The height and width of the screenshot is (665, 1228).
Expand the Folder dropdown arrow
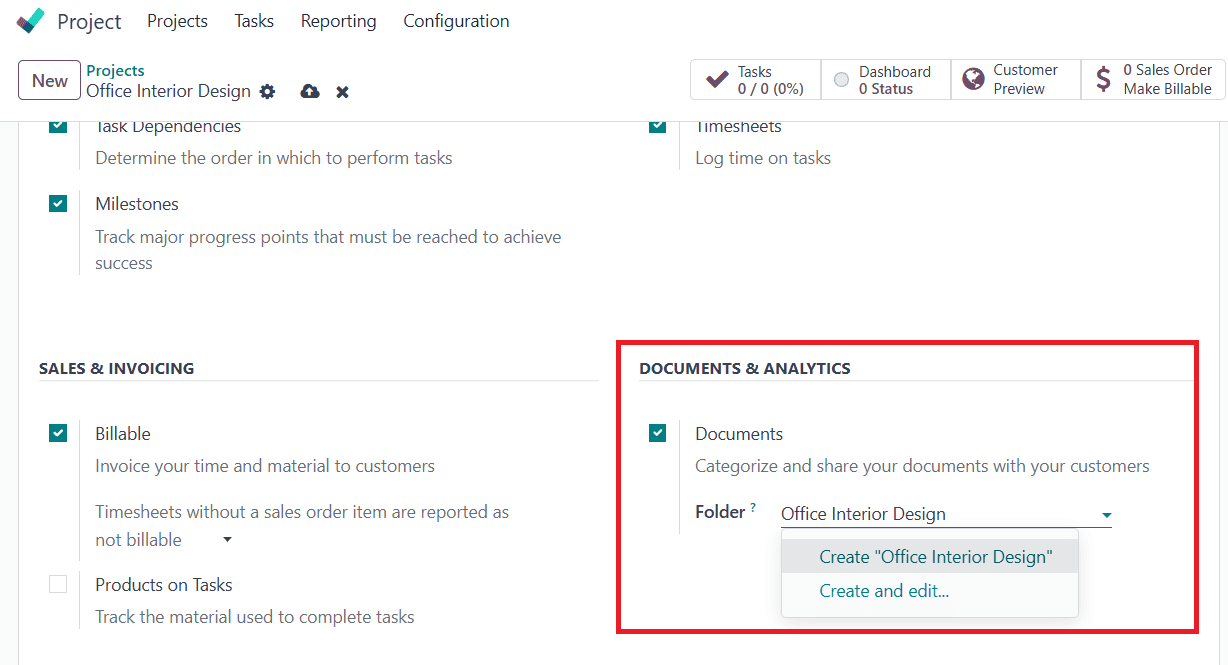pyautogui.click(x=1106, y=515)
